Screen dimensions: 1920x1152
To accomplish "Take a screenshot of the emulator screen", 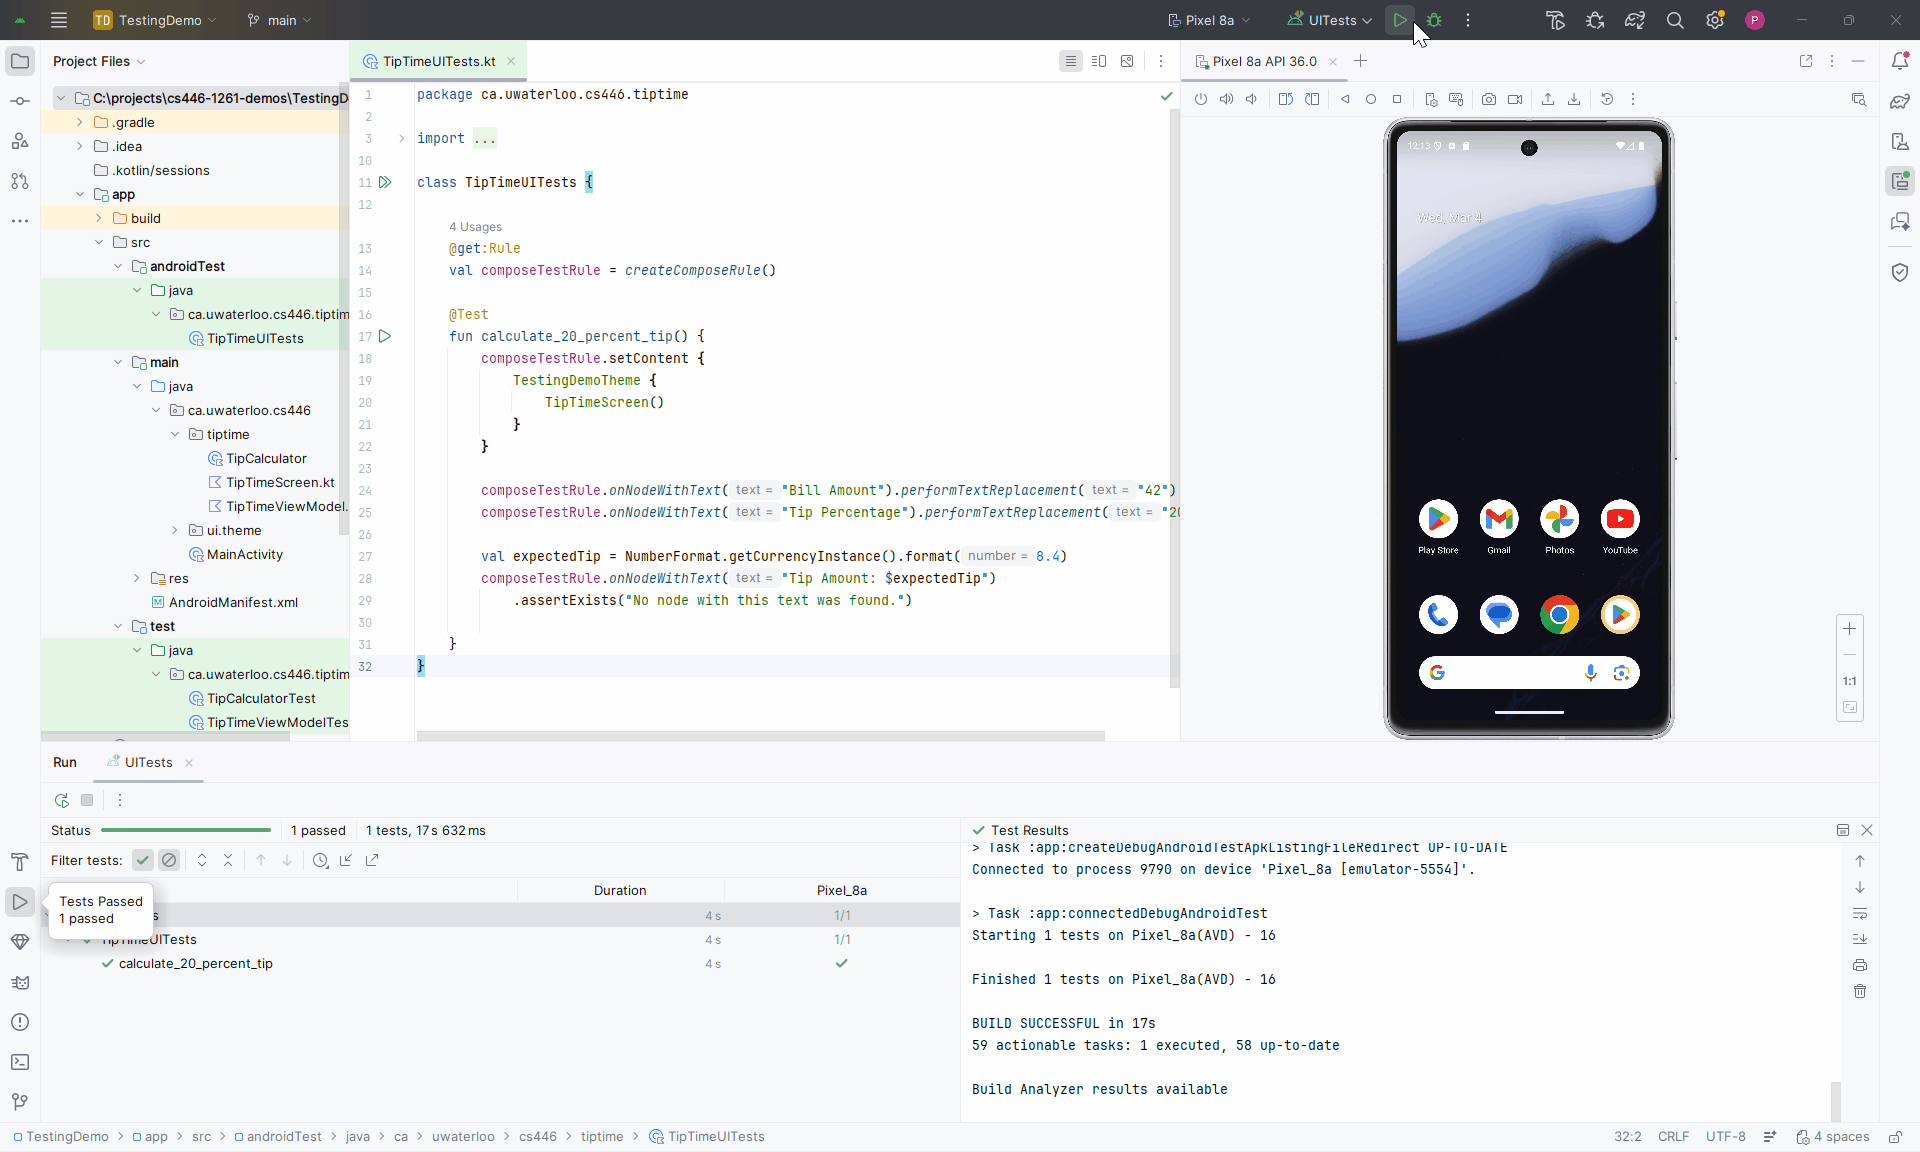I will point(1489,99).
